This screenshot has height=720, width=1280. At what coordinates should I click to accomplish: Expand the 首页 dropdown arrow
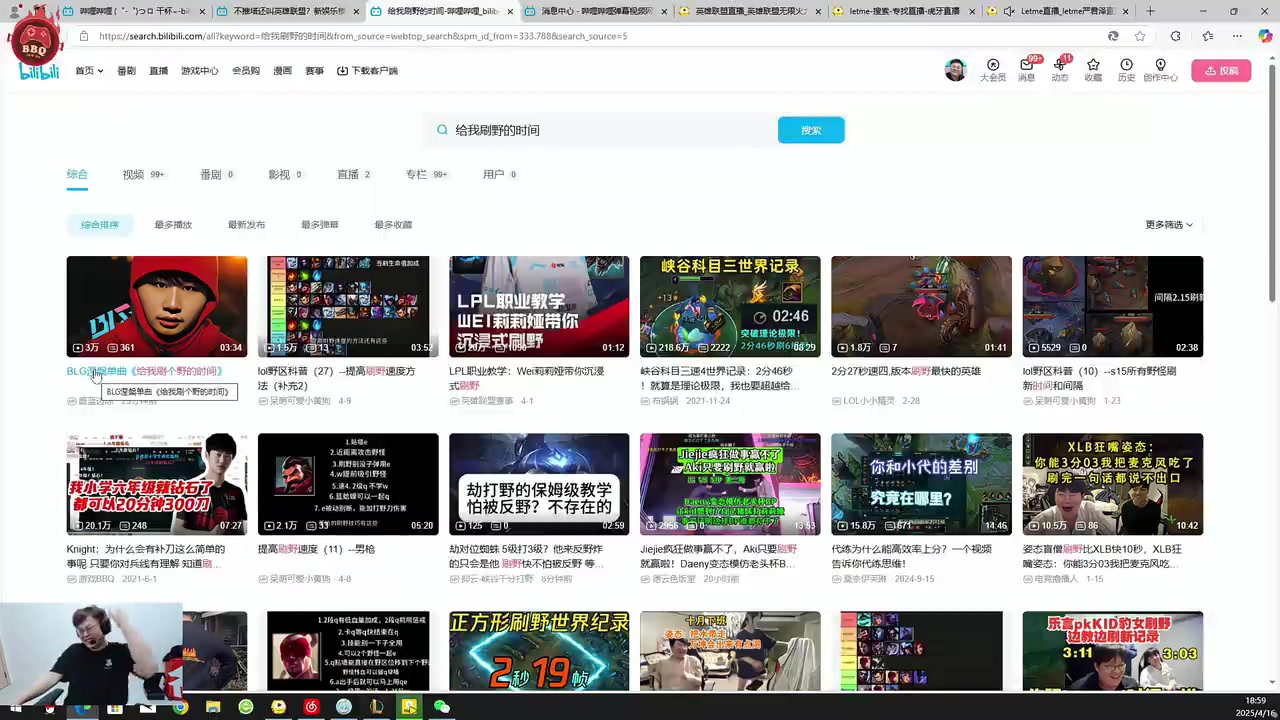tap(98, 70)
